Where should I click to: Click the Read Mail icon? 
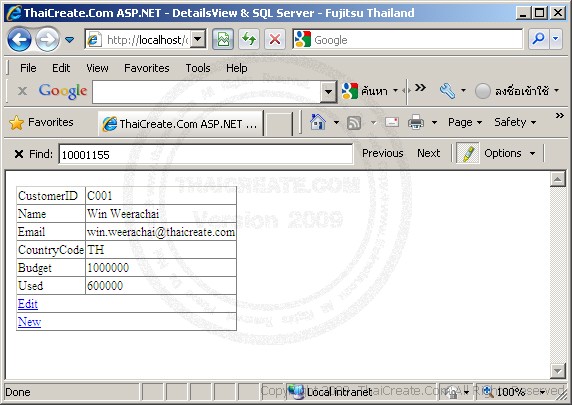(392, 122)
